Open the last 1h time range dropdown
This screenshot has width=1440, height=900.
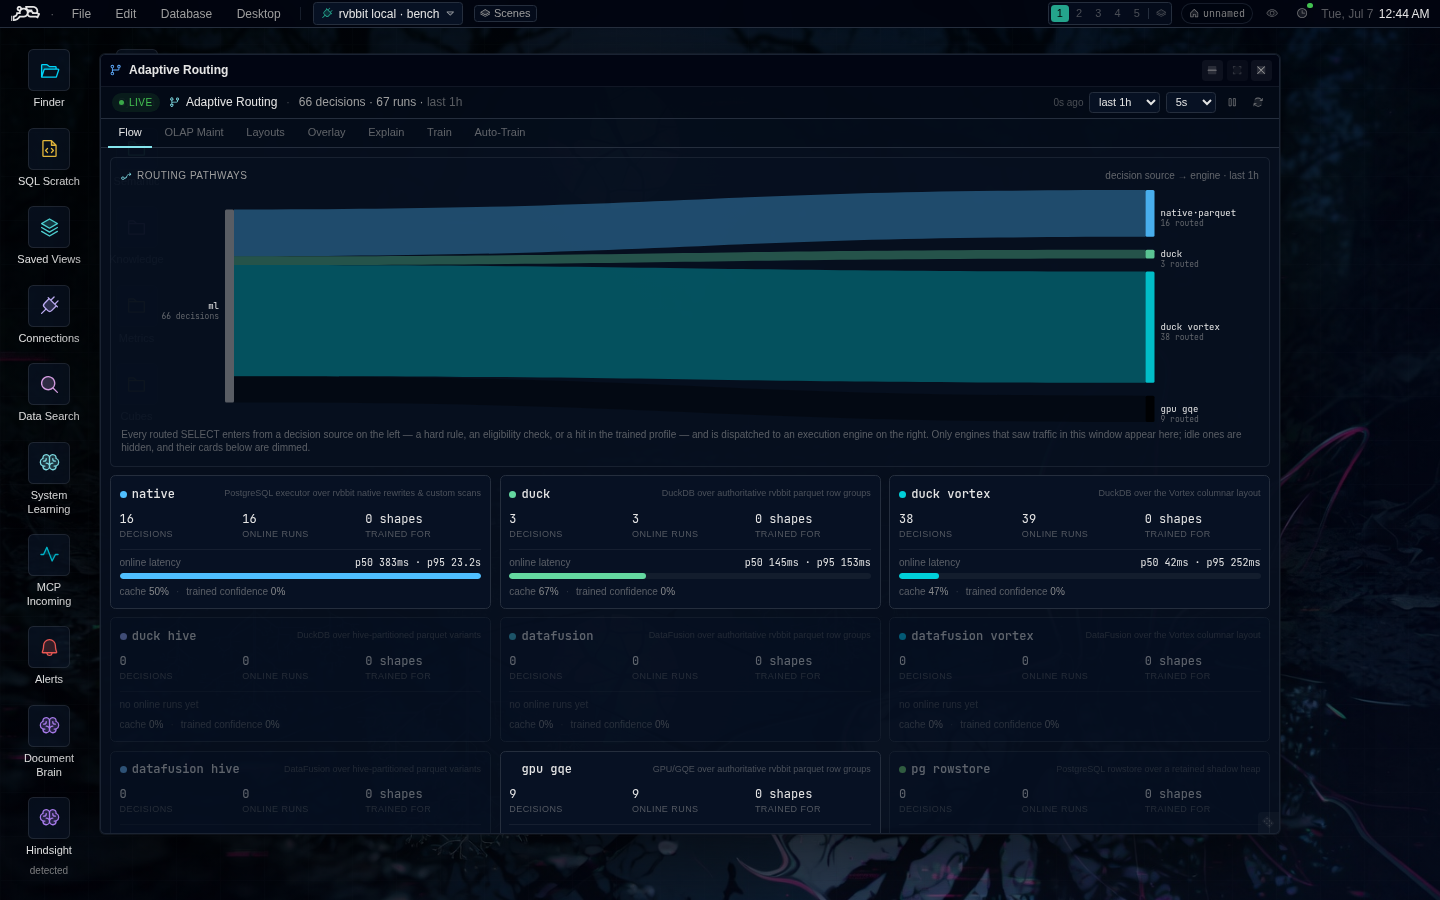1124,102
